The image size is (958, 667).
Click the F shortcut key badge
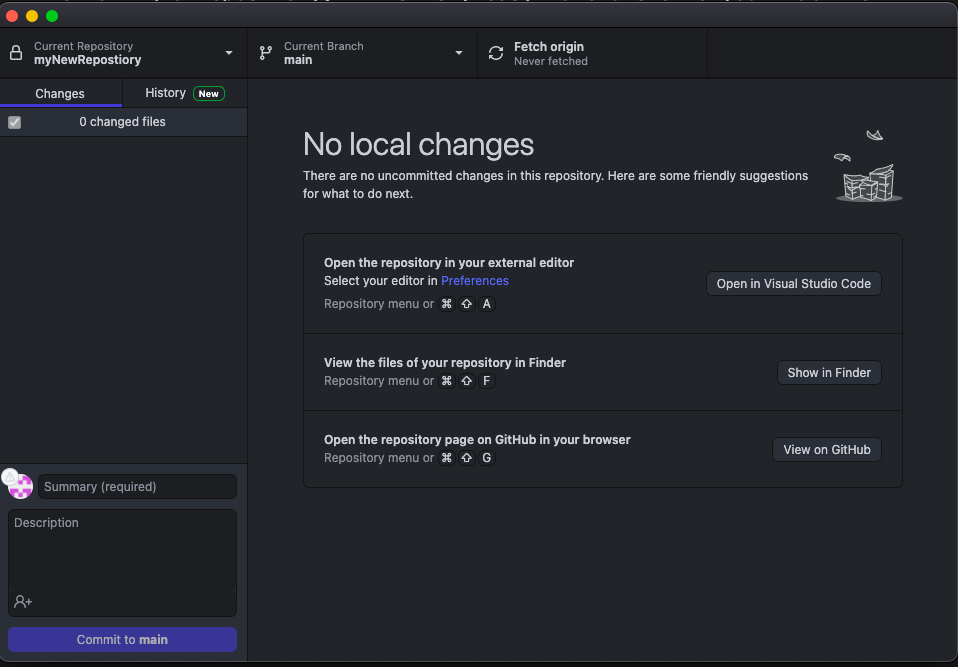click(x=487, y=381)
